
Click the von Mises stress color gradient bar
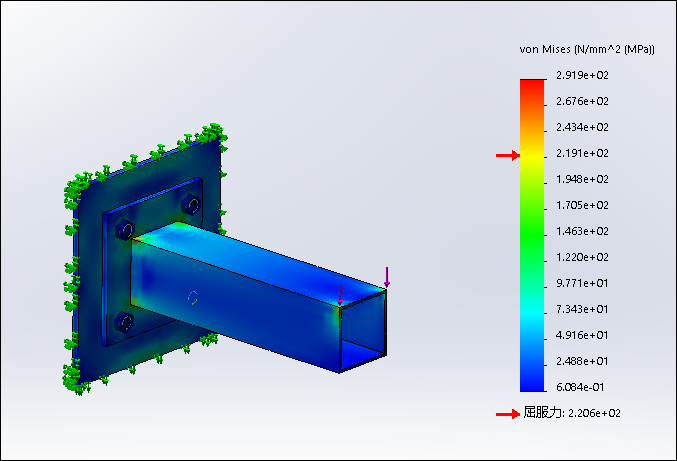[x=532, y=235]
